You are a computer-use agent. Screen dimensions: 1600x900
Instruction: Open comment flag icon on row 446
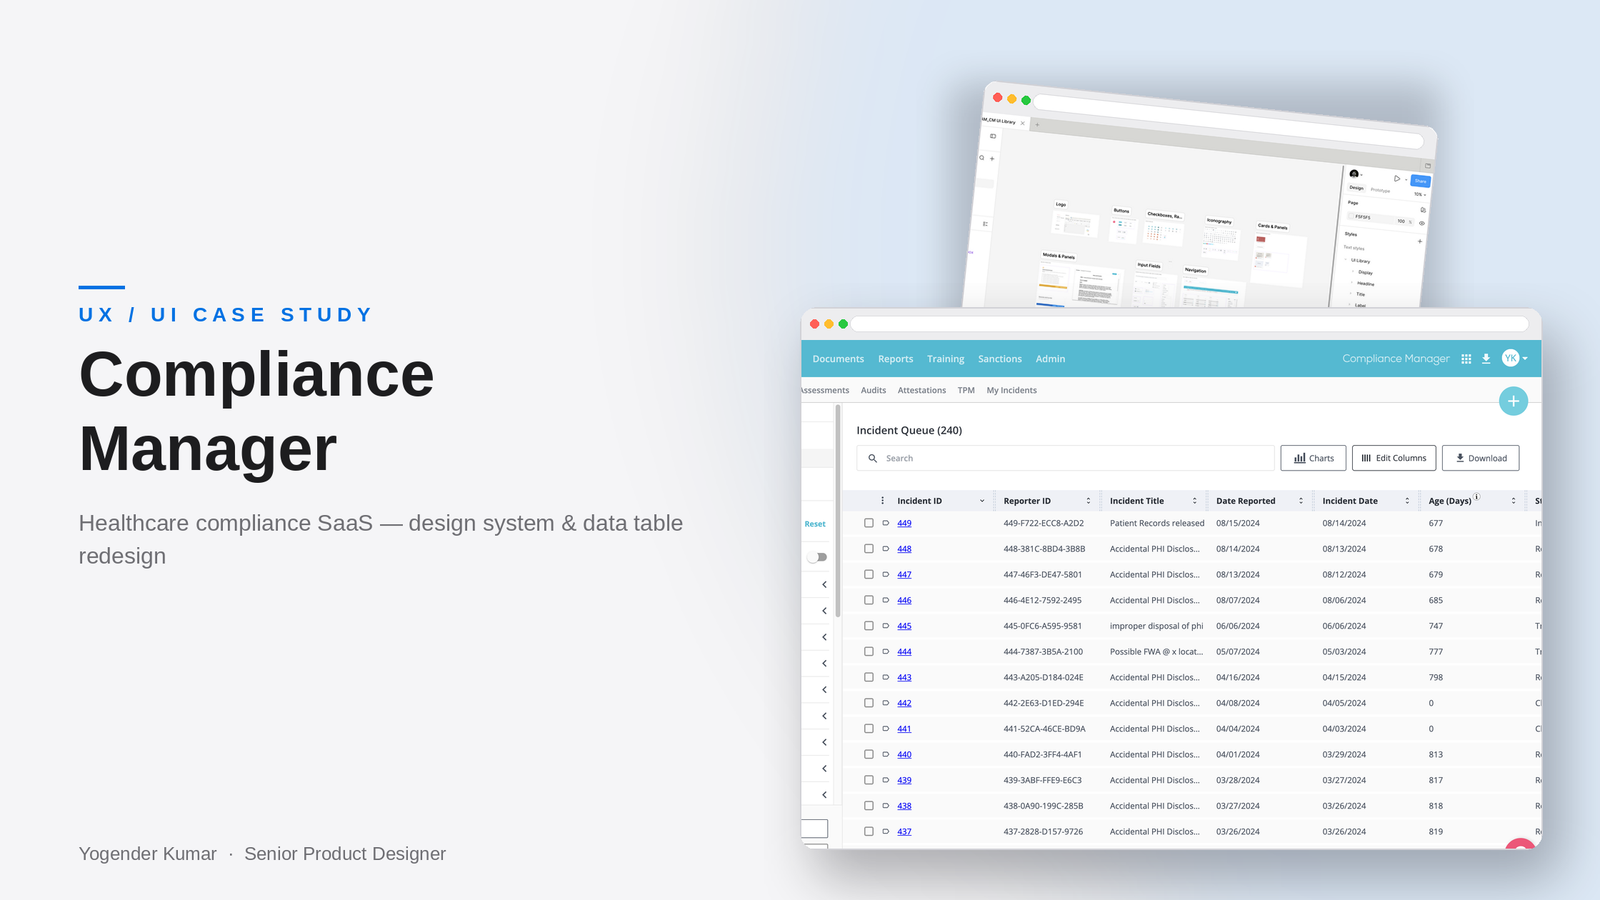(886, 600)
